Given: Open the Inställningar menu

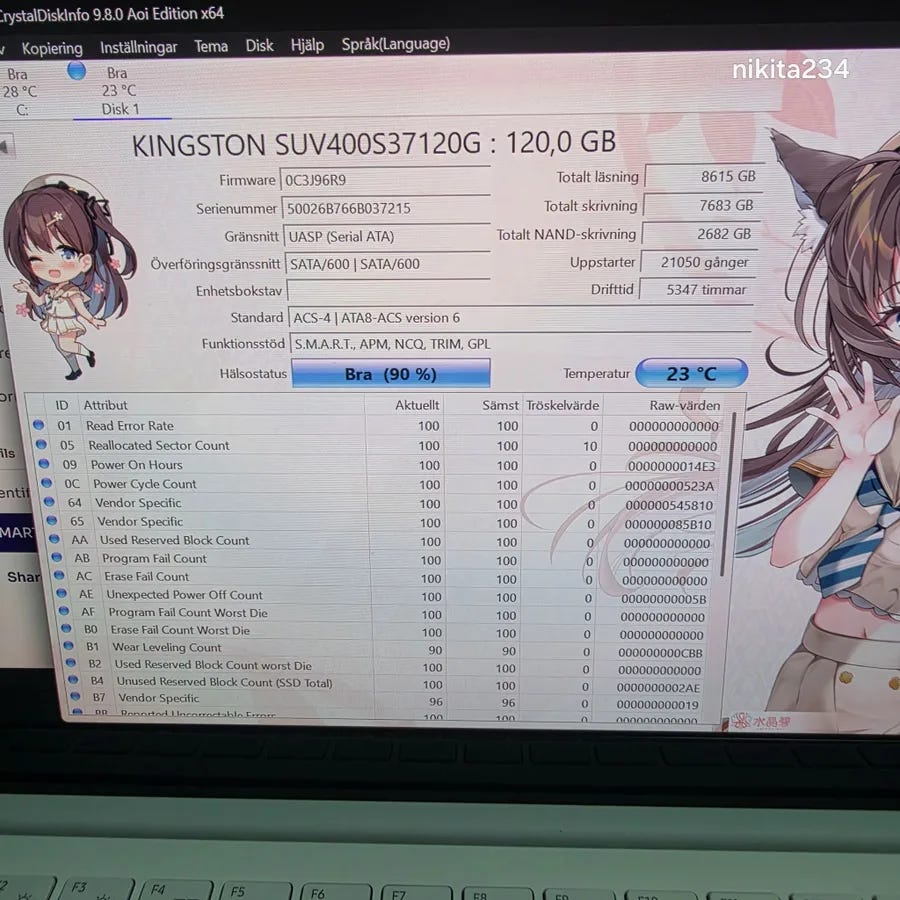Looking at the screenshot, I should point(138,47).
